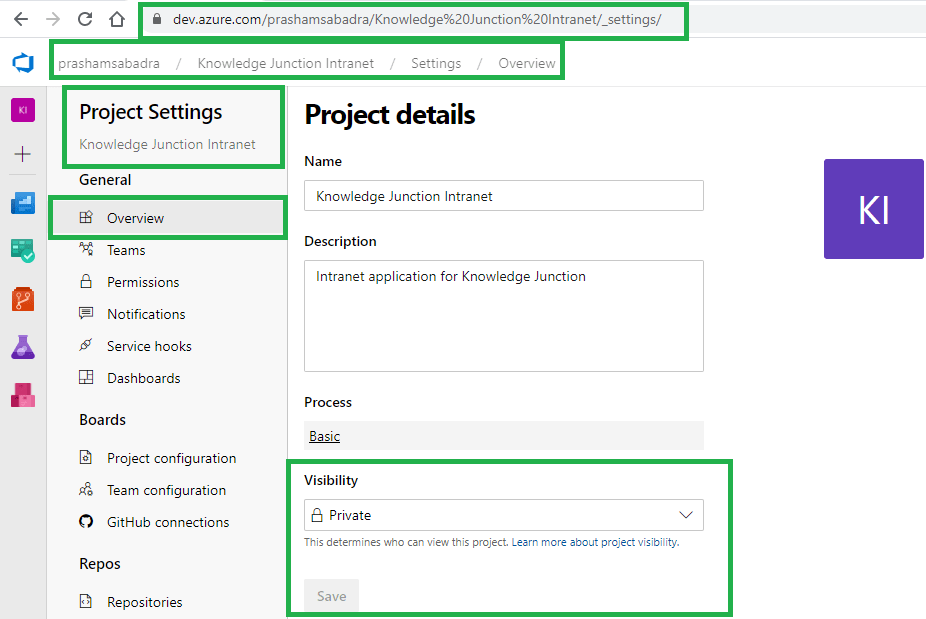Open GitHub connections settings
Viewport: 926px width, 619px height.
(x=168, y=522)
